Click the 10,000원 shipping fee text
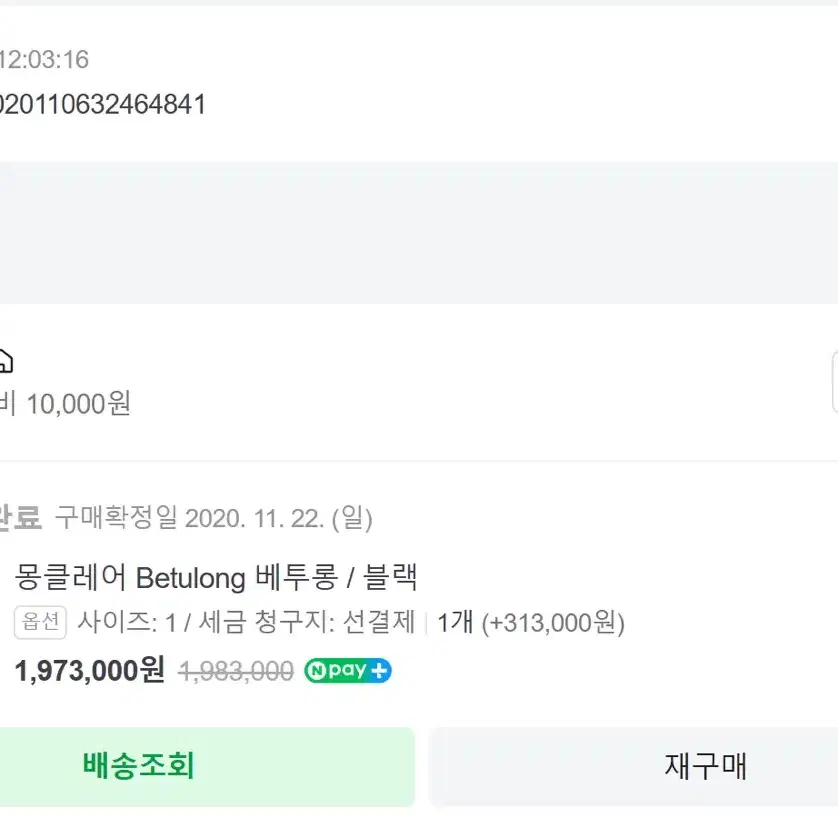838x838 pixels. 78,404
